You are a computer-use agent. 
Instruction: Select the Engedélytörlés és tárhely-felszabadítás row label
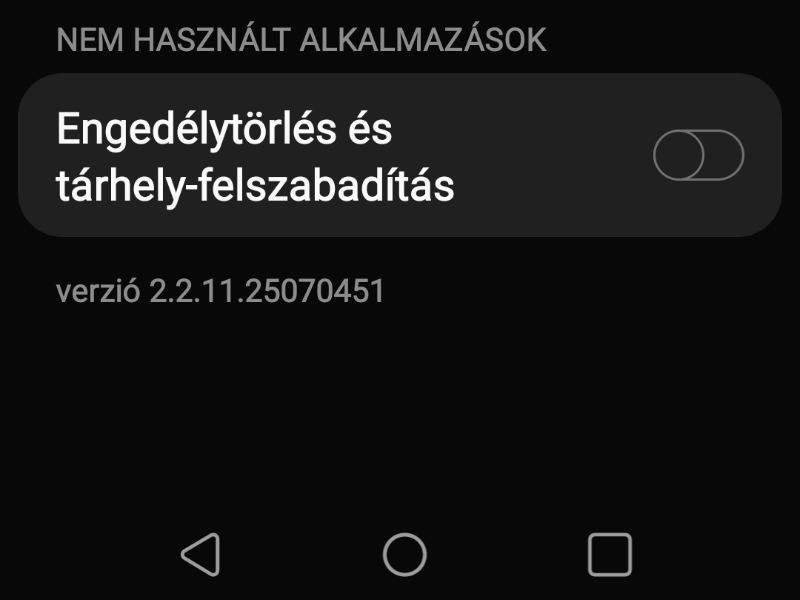click(x=255, y=158)
